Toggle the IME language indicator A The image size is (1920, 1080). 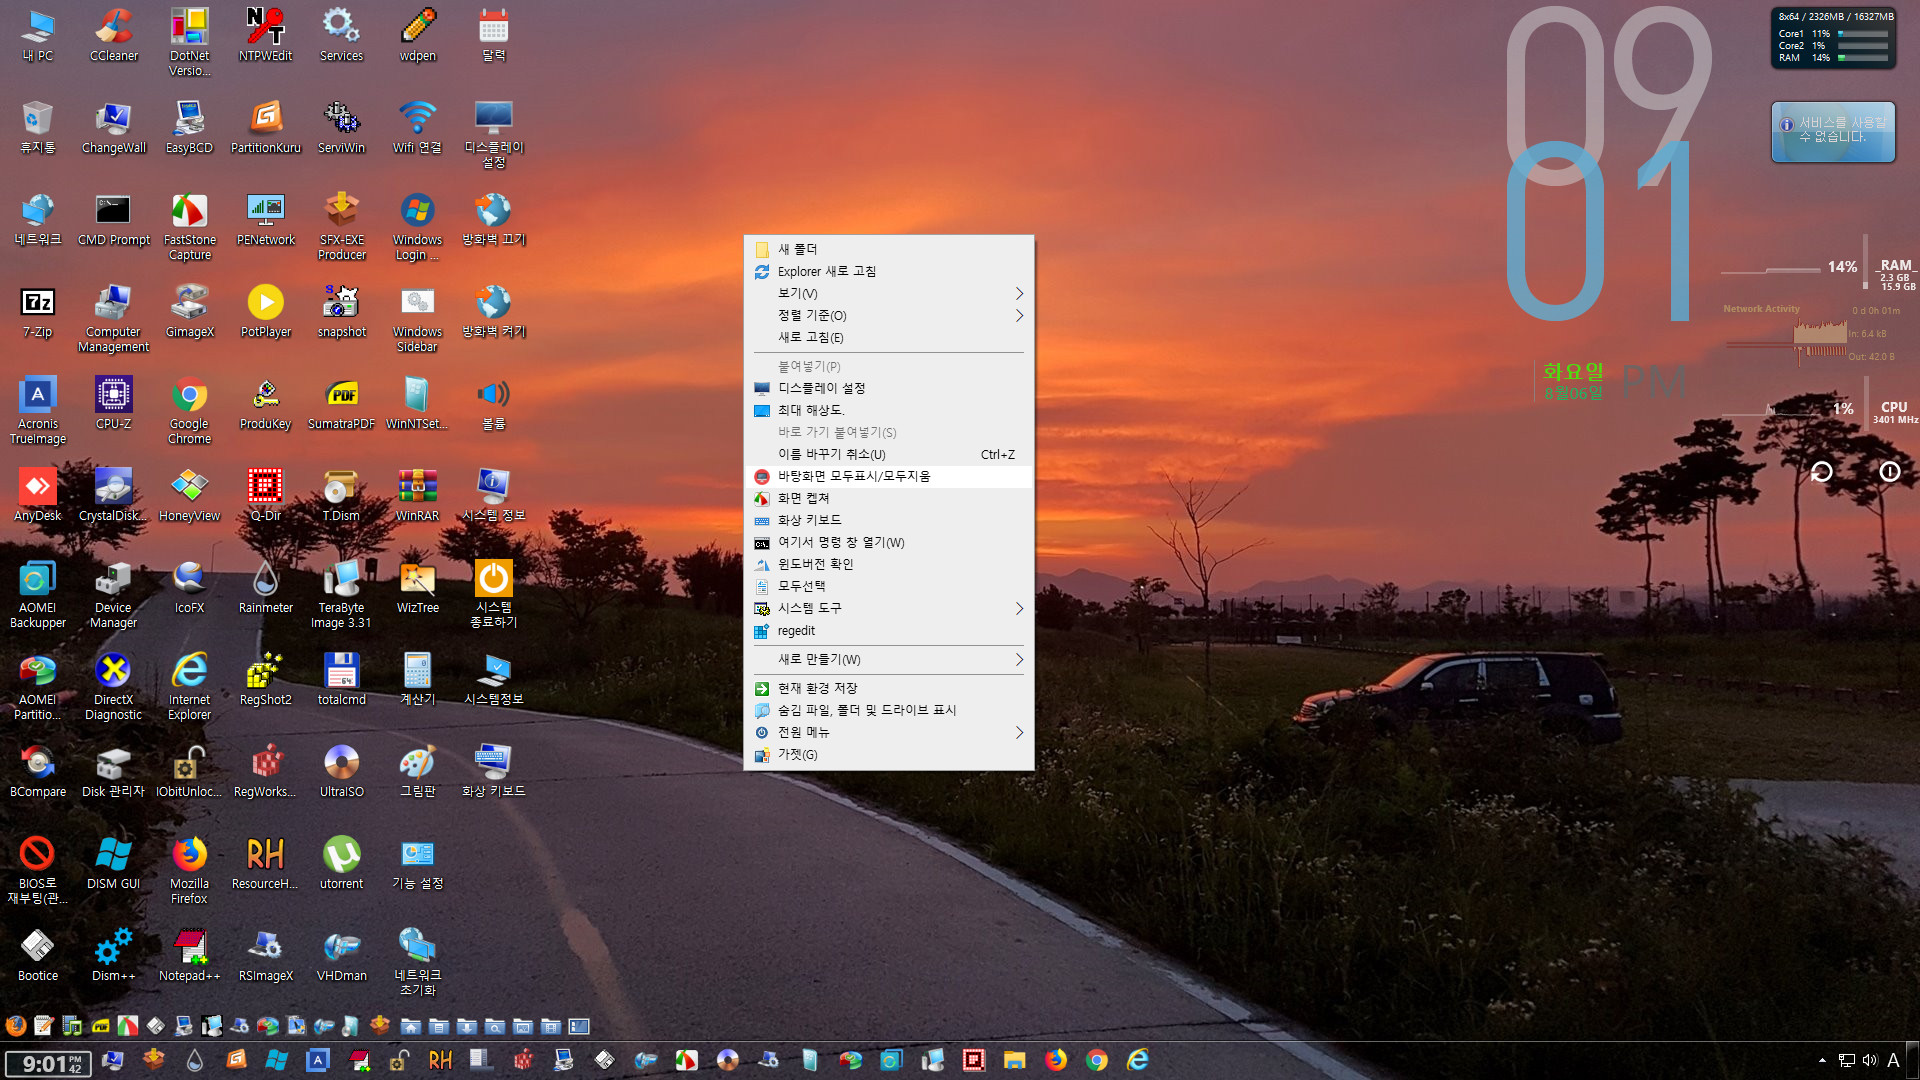1893,1060
